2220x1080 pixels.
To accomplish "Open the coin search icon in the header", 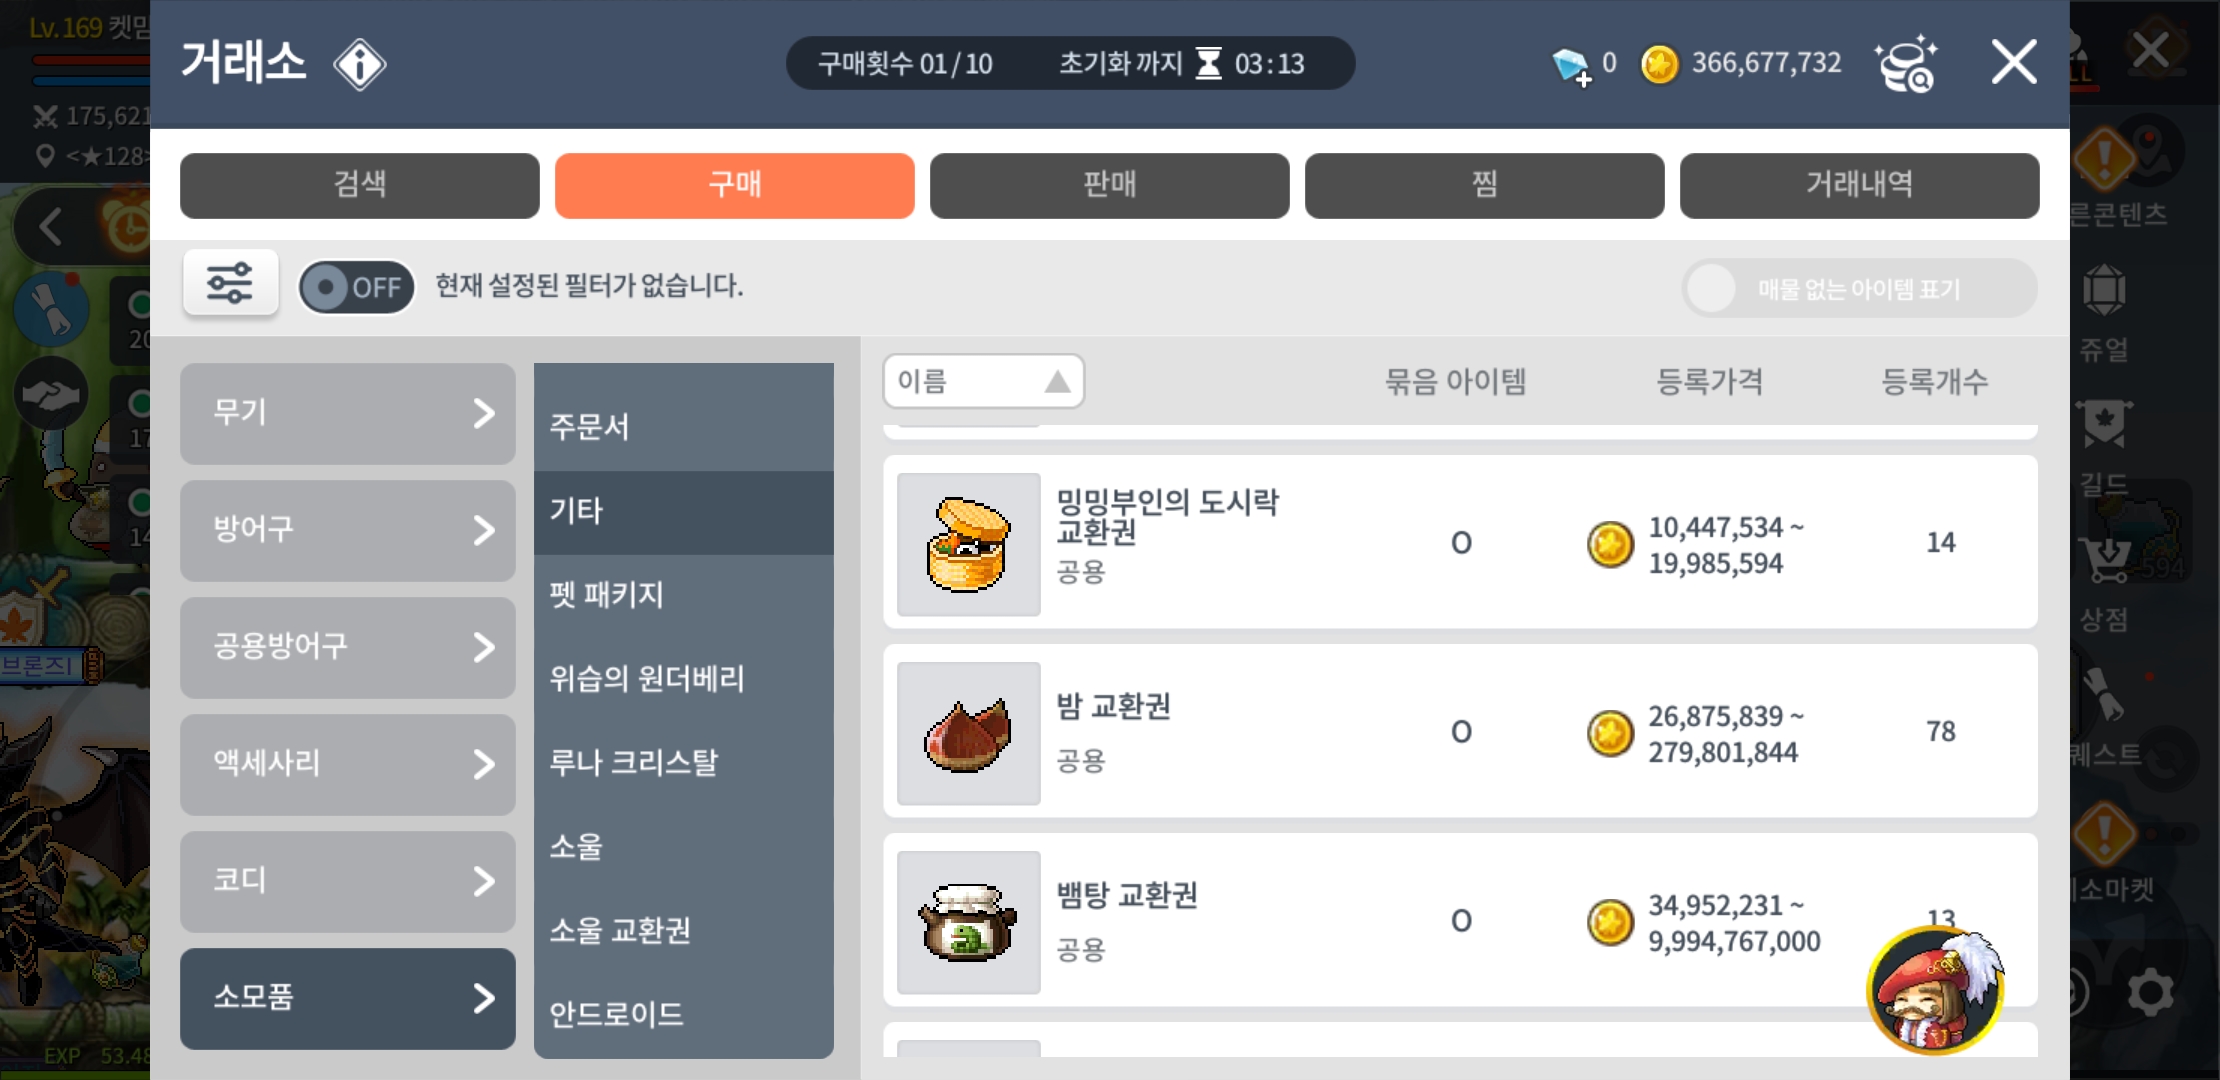I will pyautogui.click(x=1906, y=64).
